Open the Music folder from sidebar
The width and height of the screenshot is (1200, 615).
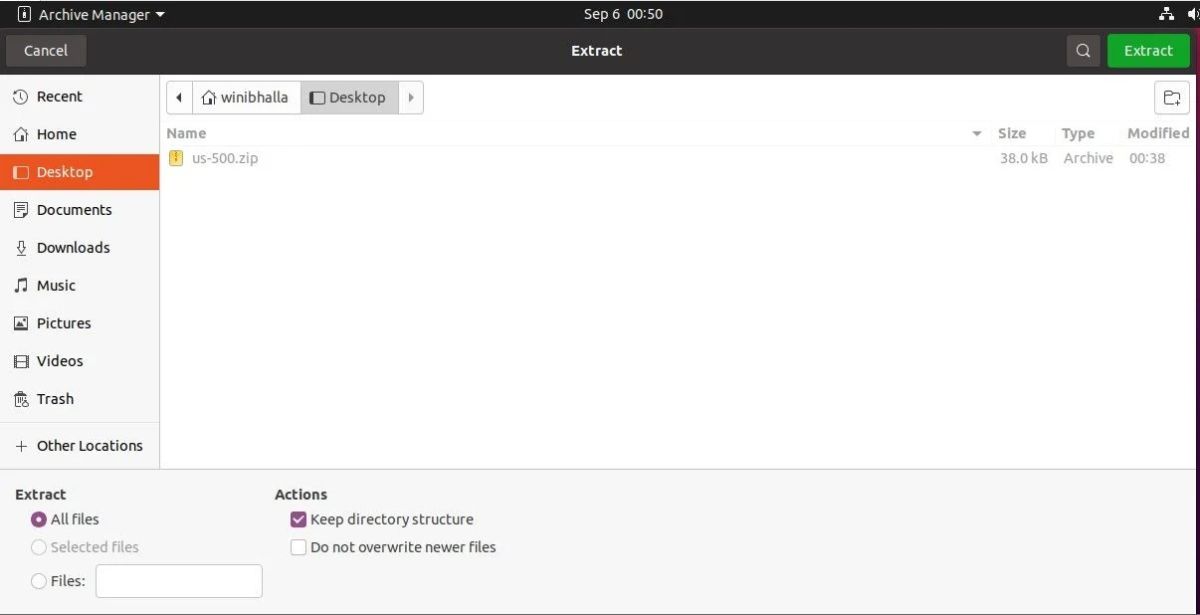[55, 285]
